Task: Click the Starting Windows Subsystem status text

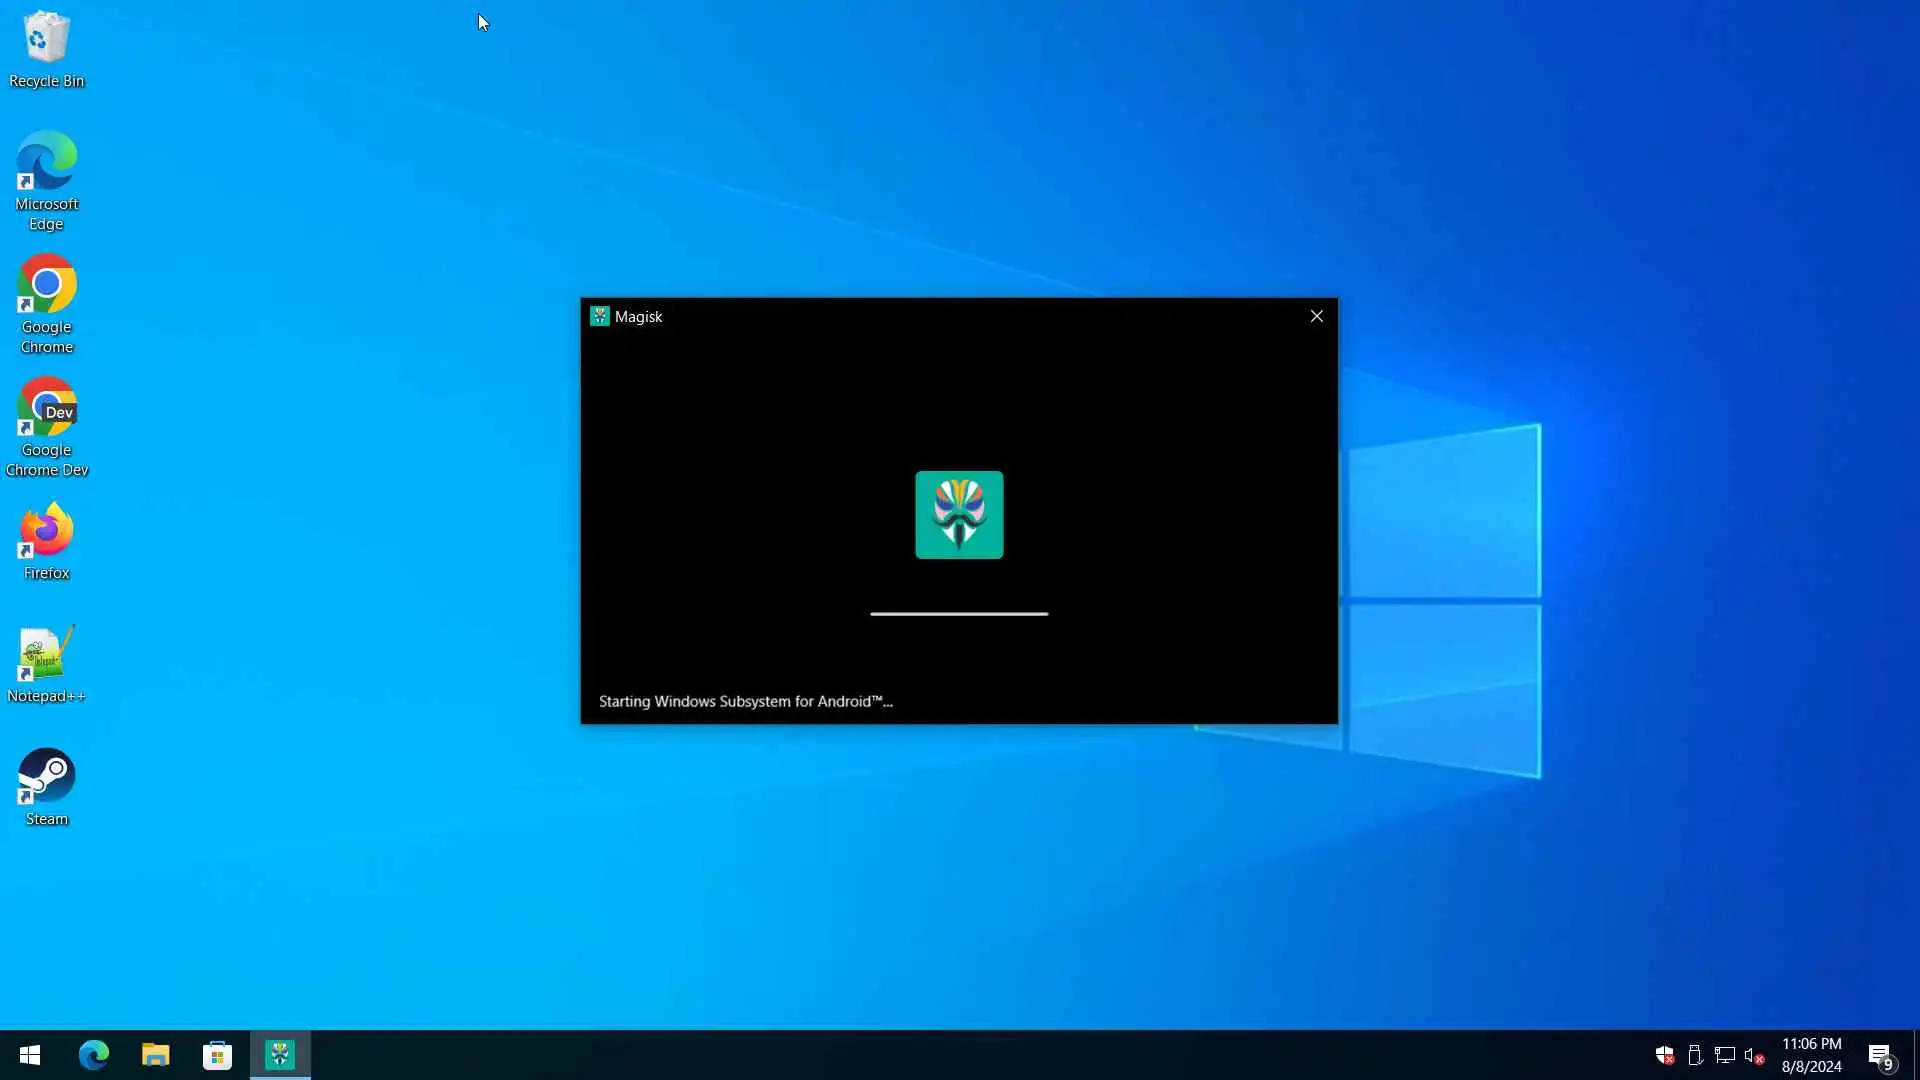Action: click(x=745, y=701)
